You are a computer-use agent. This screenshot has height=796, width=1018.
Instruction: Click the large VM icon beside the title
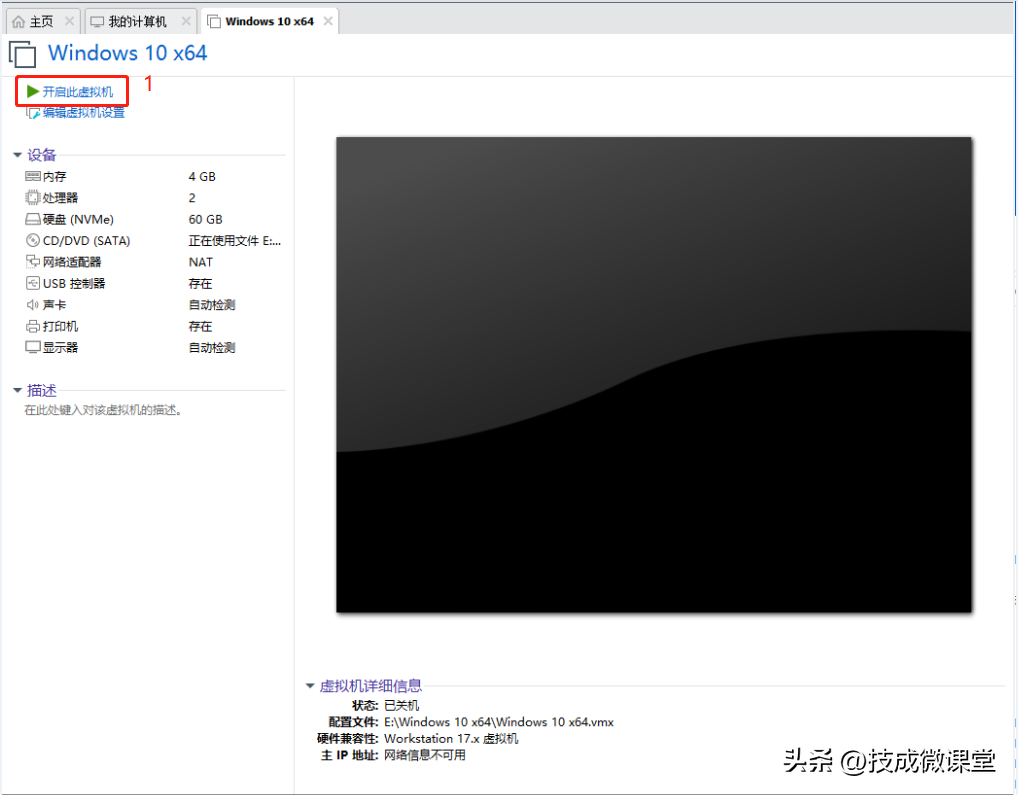tap(23, 54)
